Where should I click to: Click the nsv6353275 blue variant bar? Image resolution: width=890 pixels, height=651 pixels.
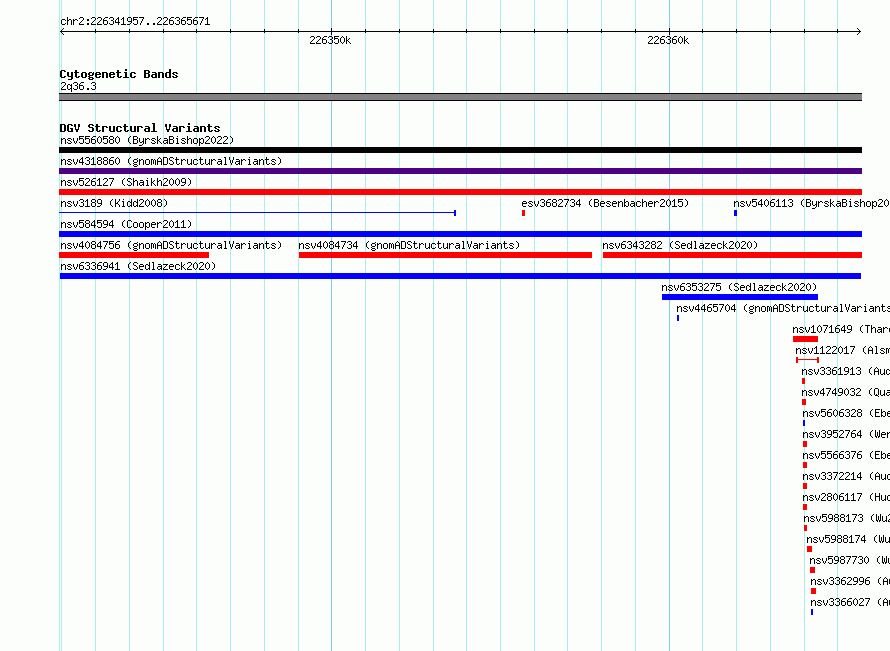(740, 297)
